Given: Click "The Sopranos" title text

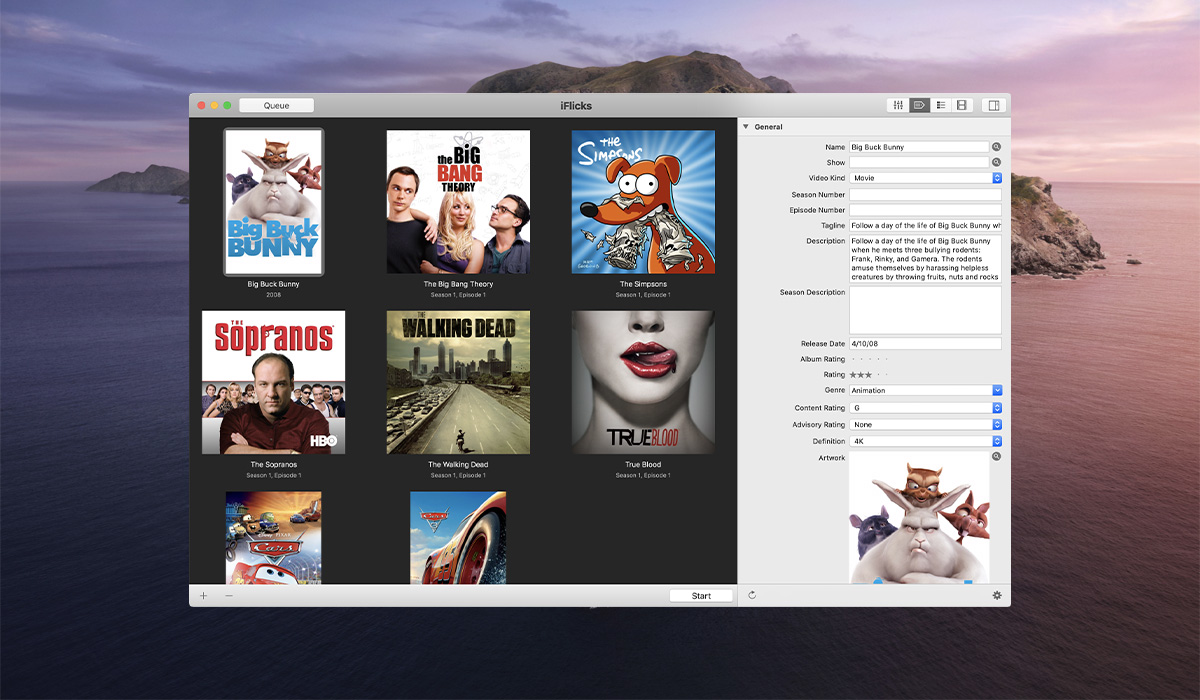Looking at the screenshot, I should tap(273, 465).
